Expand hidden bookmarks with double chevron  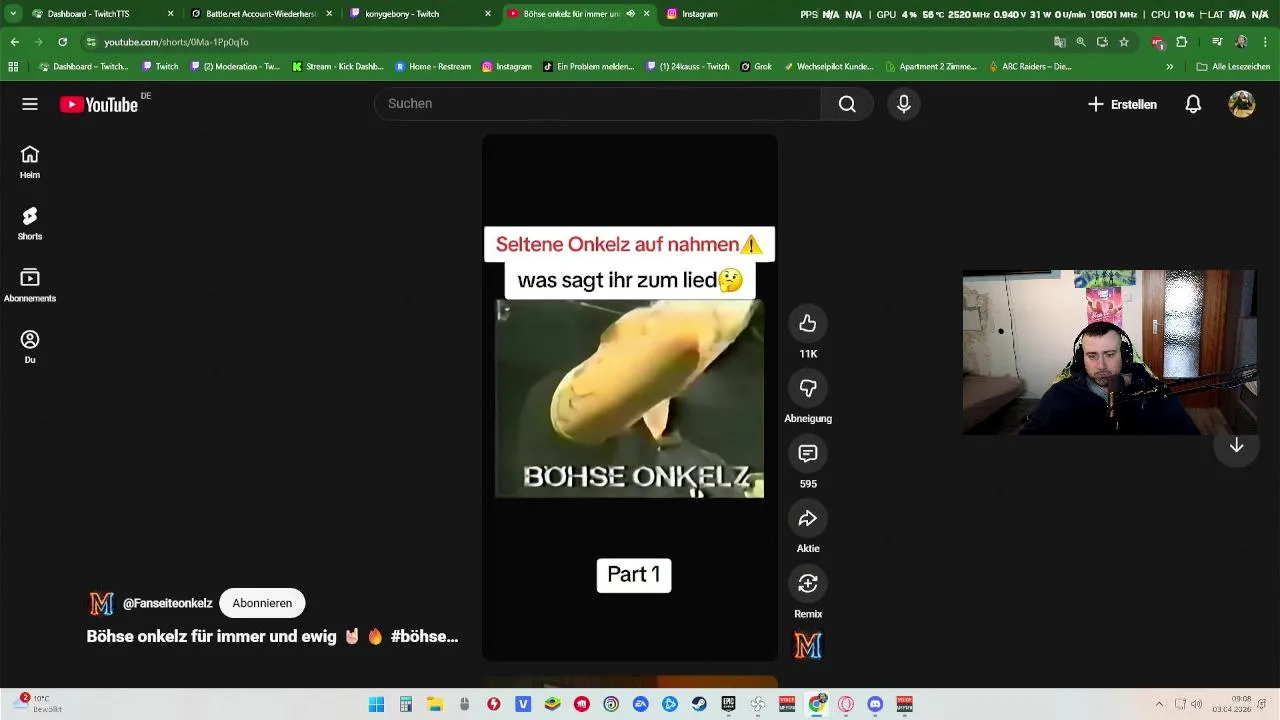[x=1169, y=67]
